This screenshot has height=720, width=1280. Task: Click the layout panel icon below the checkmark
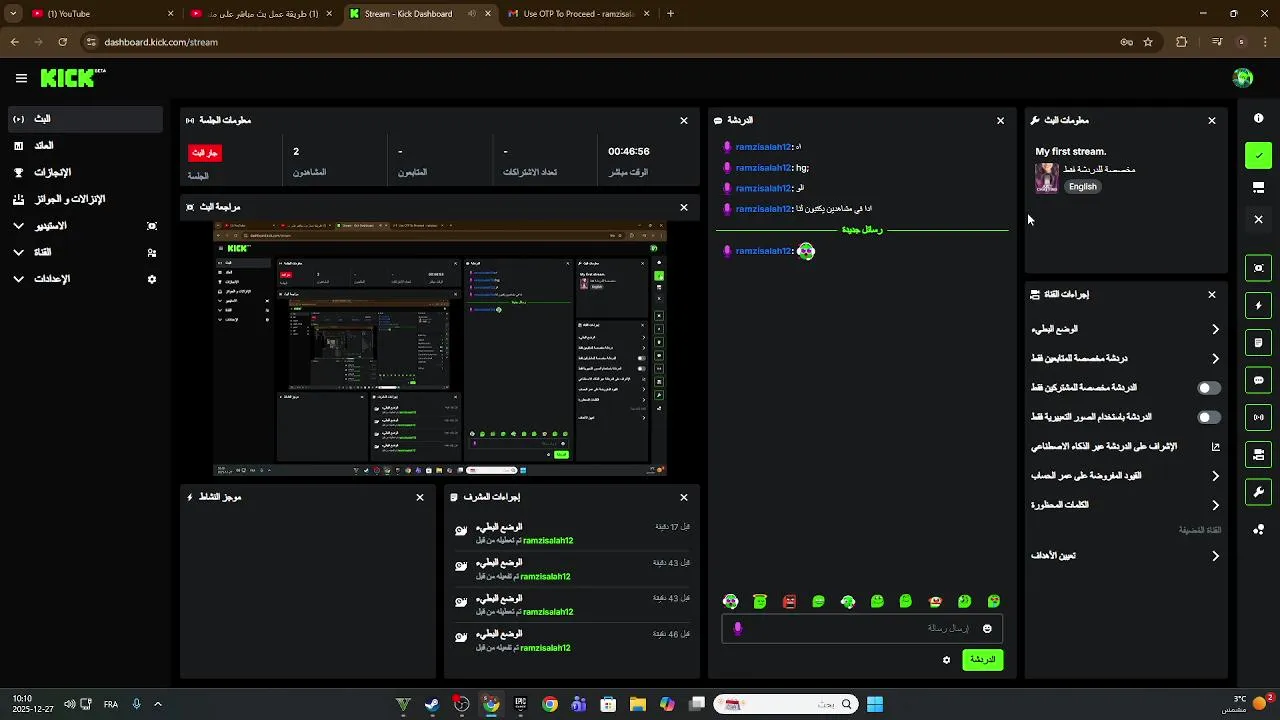pos(1258,187)
